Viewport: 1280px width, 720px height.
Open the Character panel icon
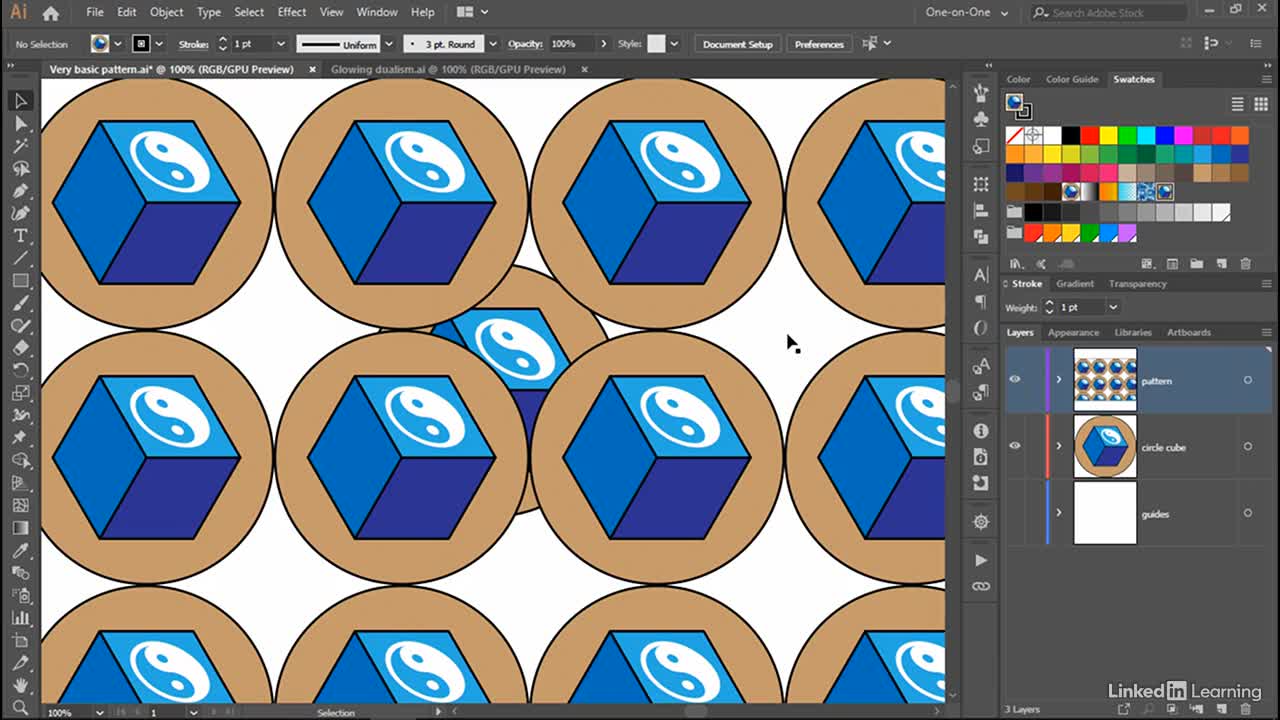pos(981,275)
